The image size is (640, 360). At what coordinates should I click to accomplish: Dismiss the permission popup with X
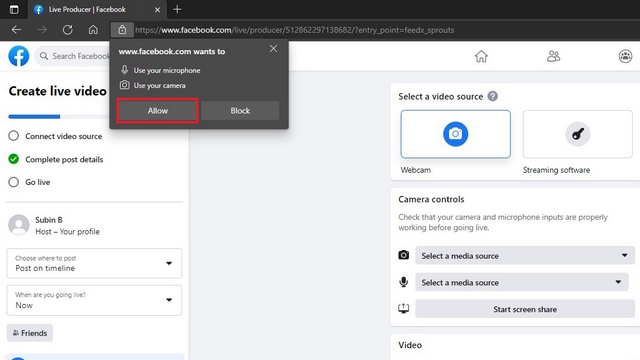(273, 49)
